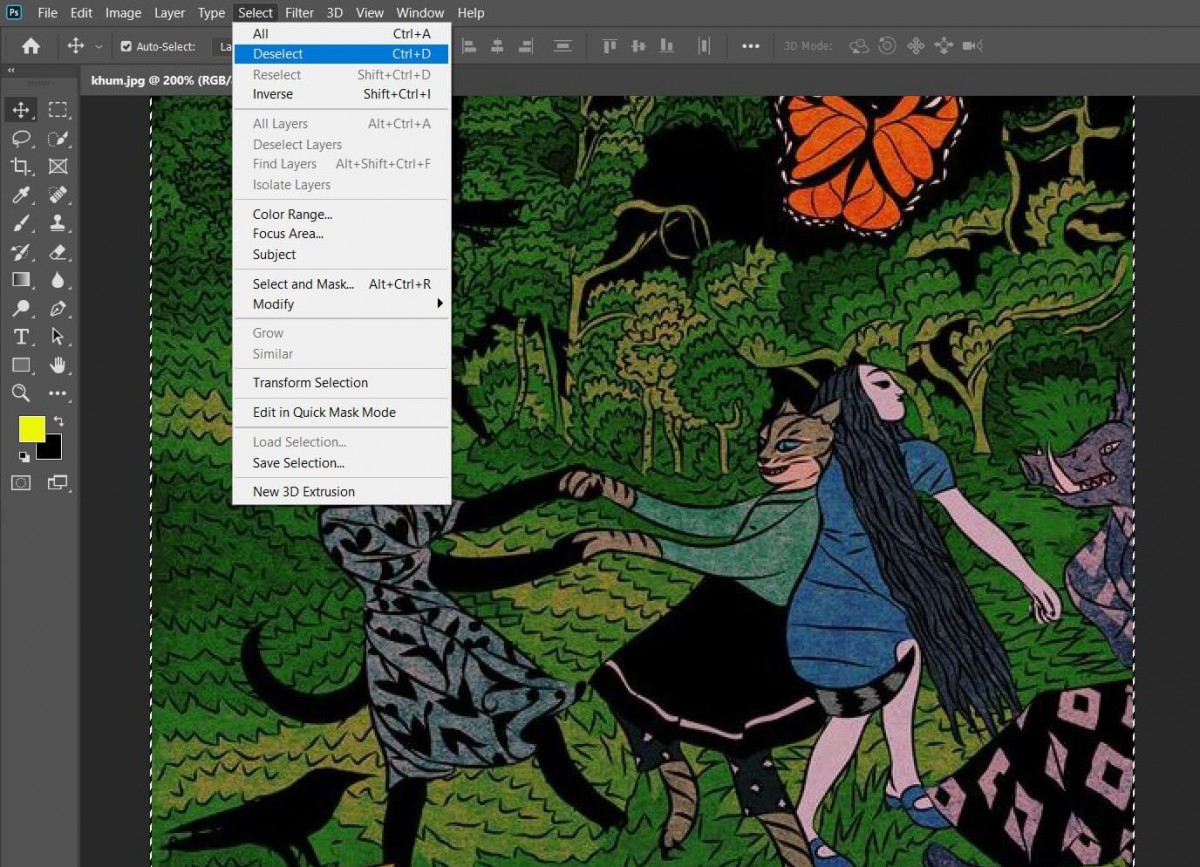Change screen mode from the toolbox
1200x867 pixels.
pyautogui.click(x=58, y=482)
